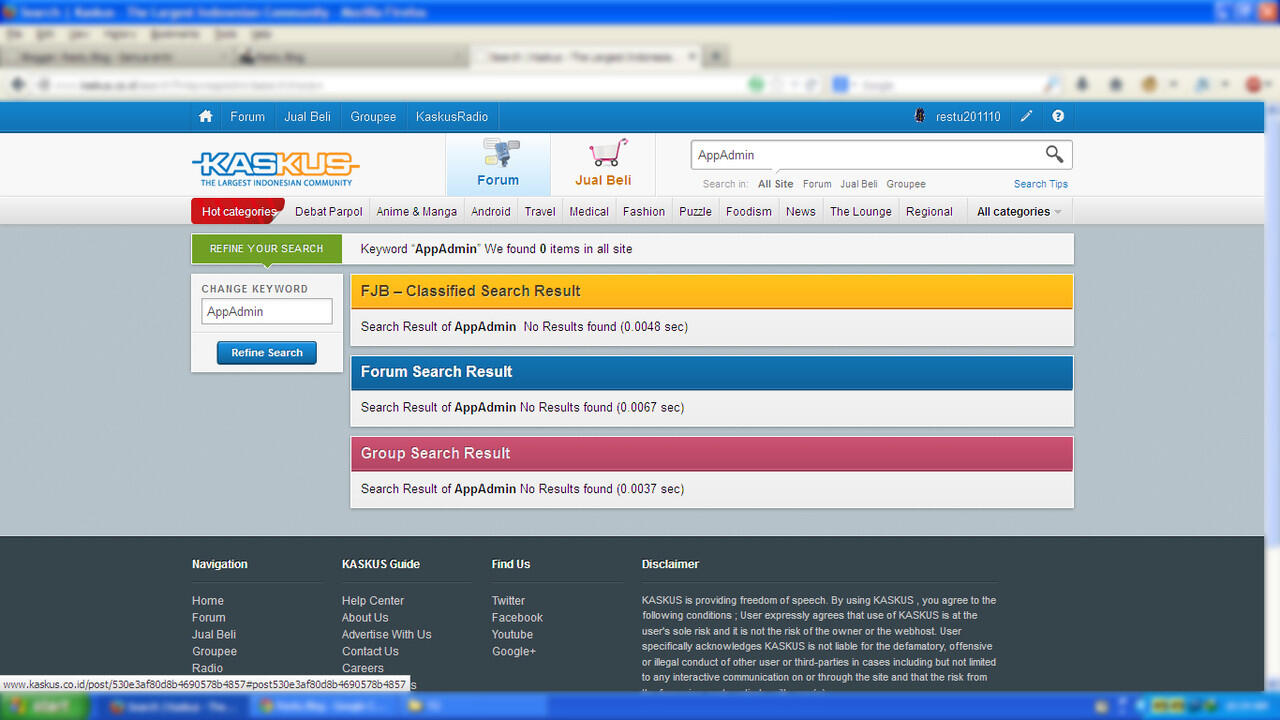Open footer Jual Beli navigation link
This screenshot has height=720, width=1280.
(214, 635)
